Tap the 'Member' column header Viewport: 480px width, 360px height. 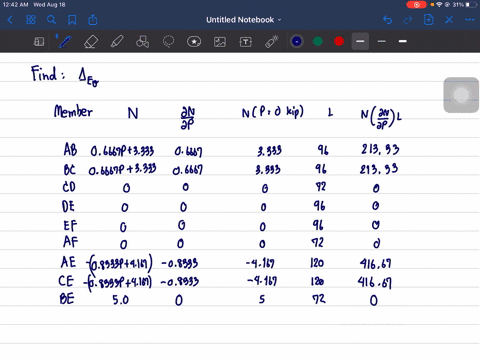pos(73,111)
